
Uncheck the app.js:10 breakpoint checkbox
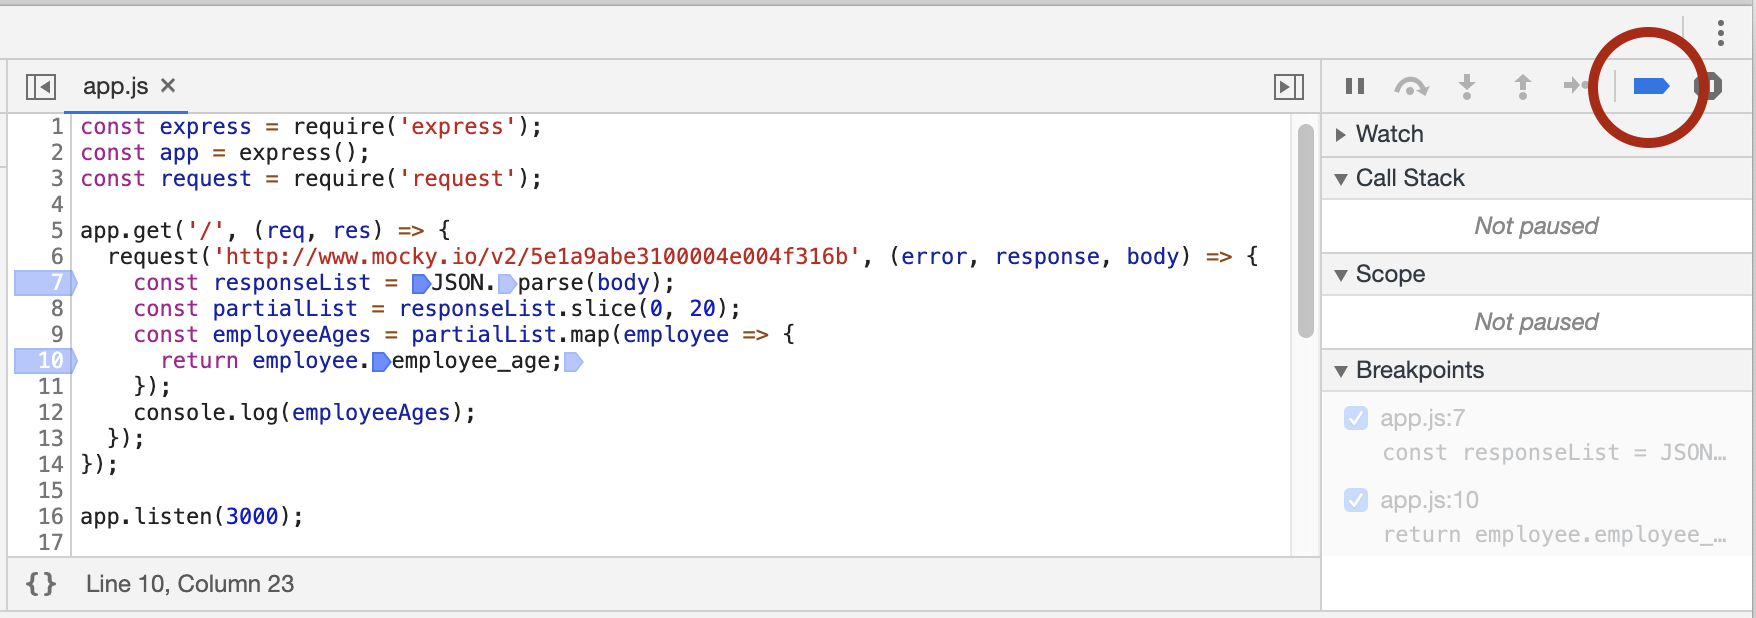1356,500
